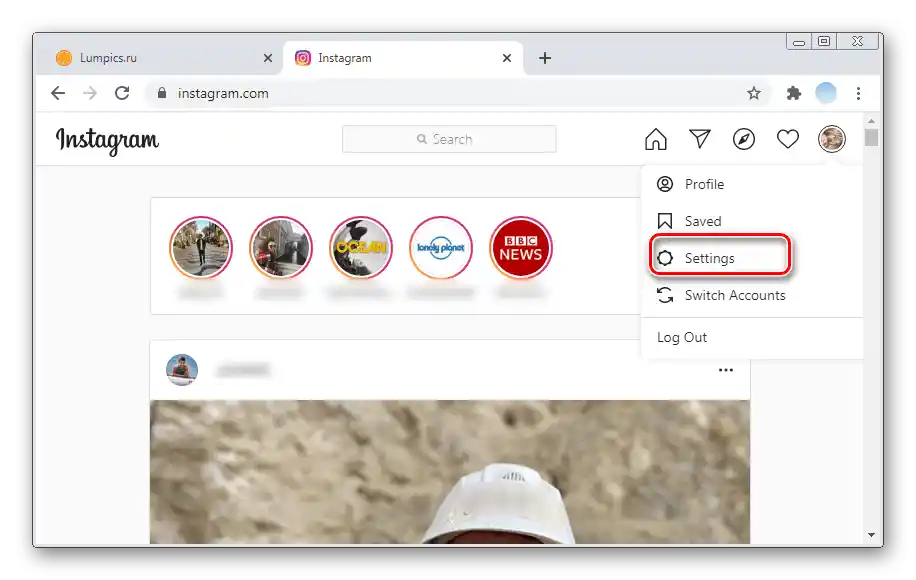Screen dimensions: 916x580
Task: Click the vertical scrollbar thumb
Action: [871, 138]
